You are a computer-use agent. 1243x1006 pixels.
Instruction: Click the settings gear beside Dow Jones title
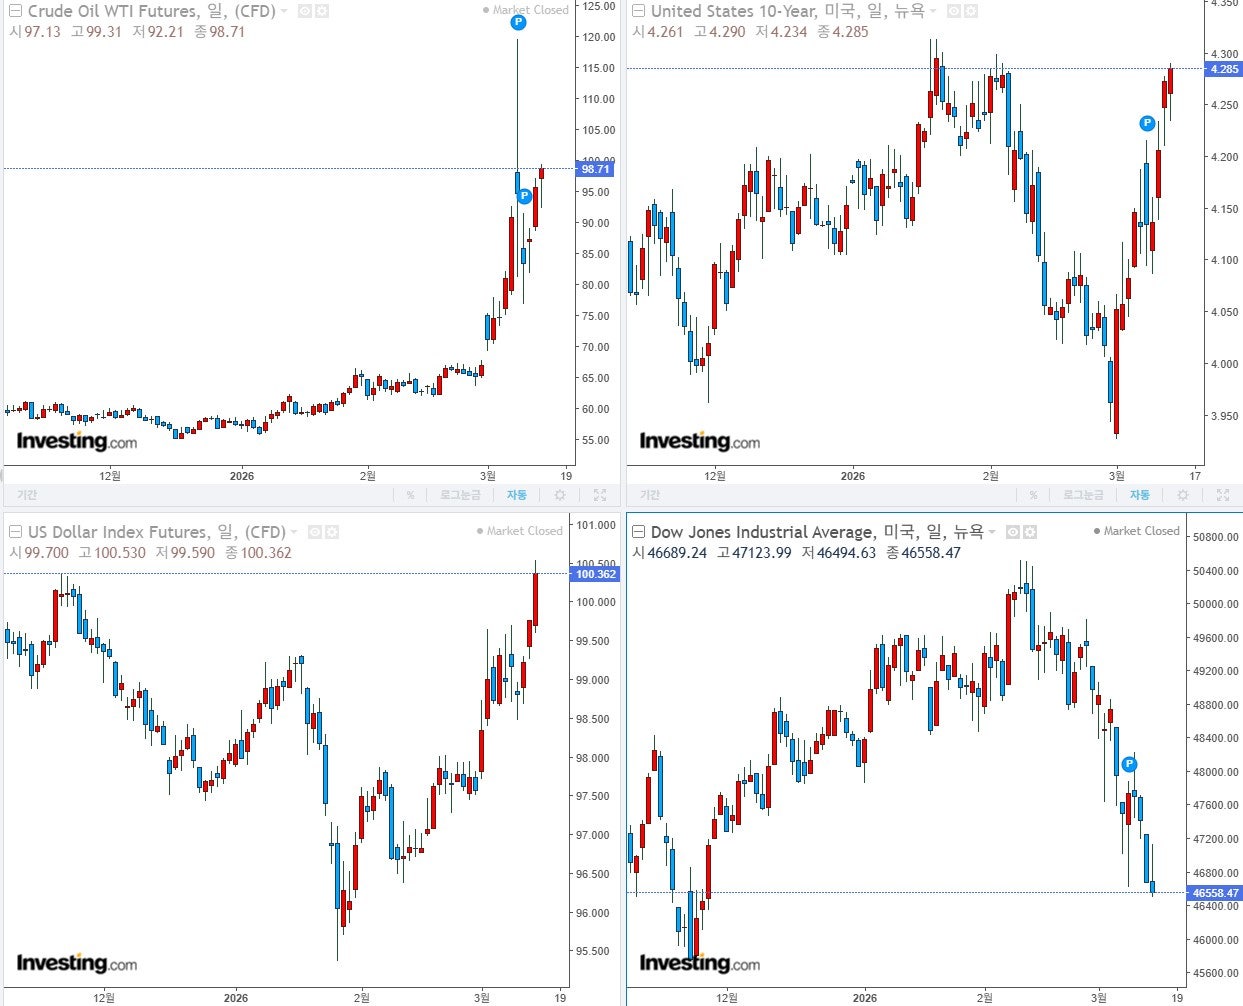(1030, 532)
